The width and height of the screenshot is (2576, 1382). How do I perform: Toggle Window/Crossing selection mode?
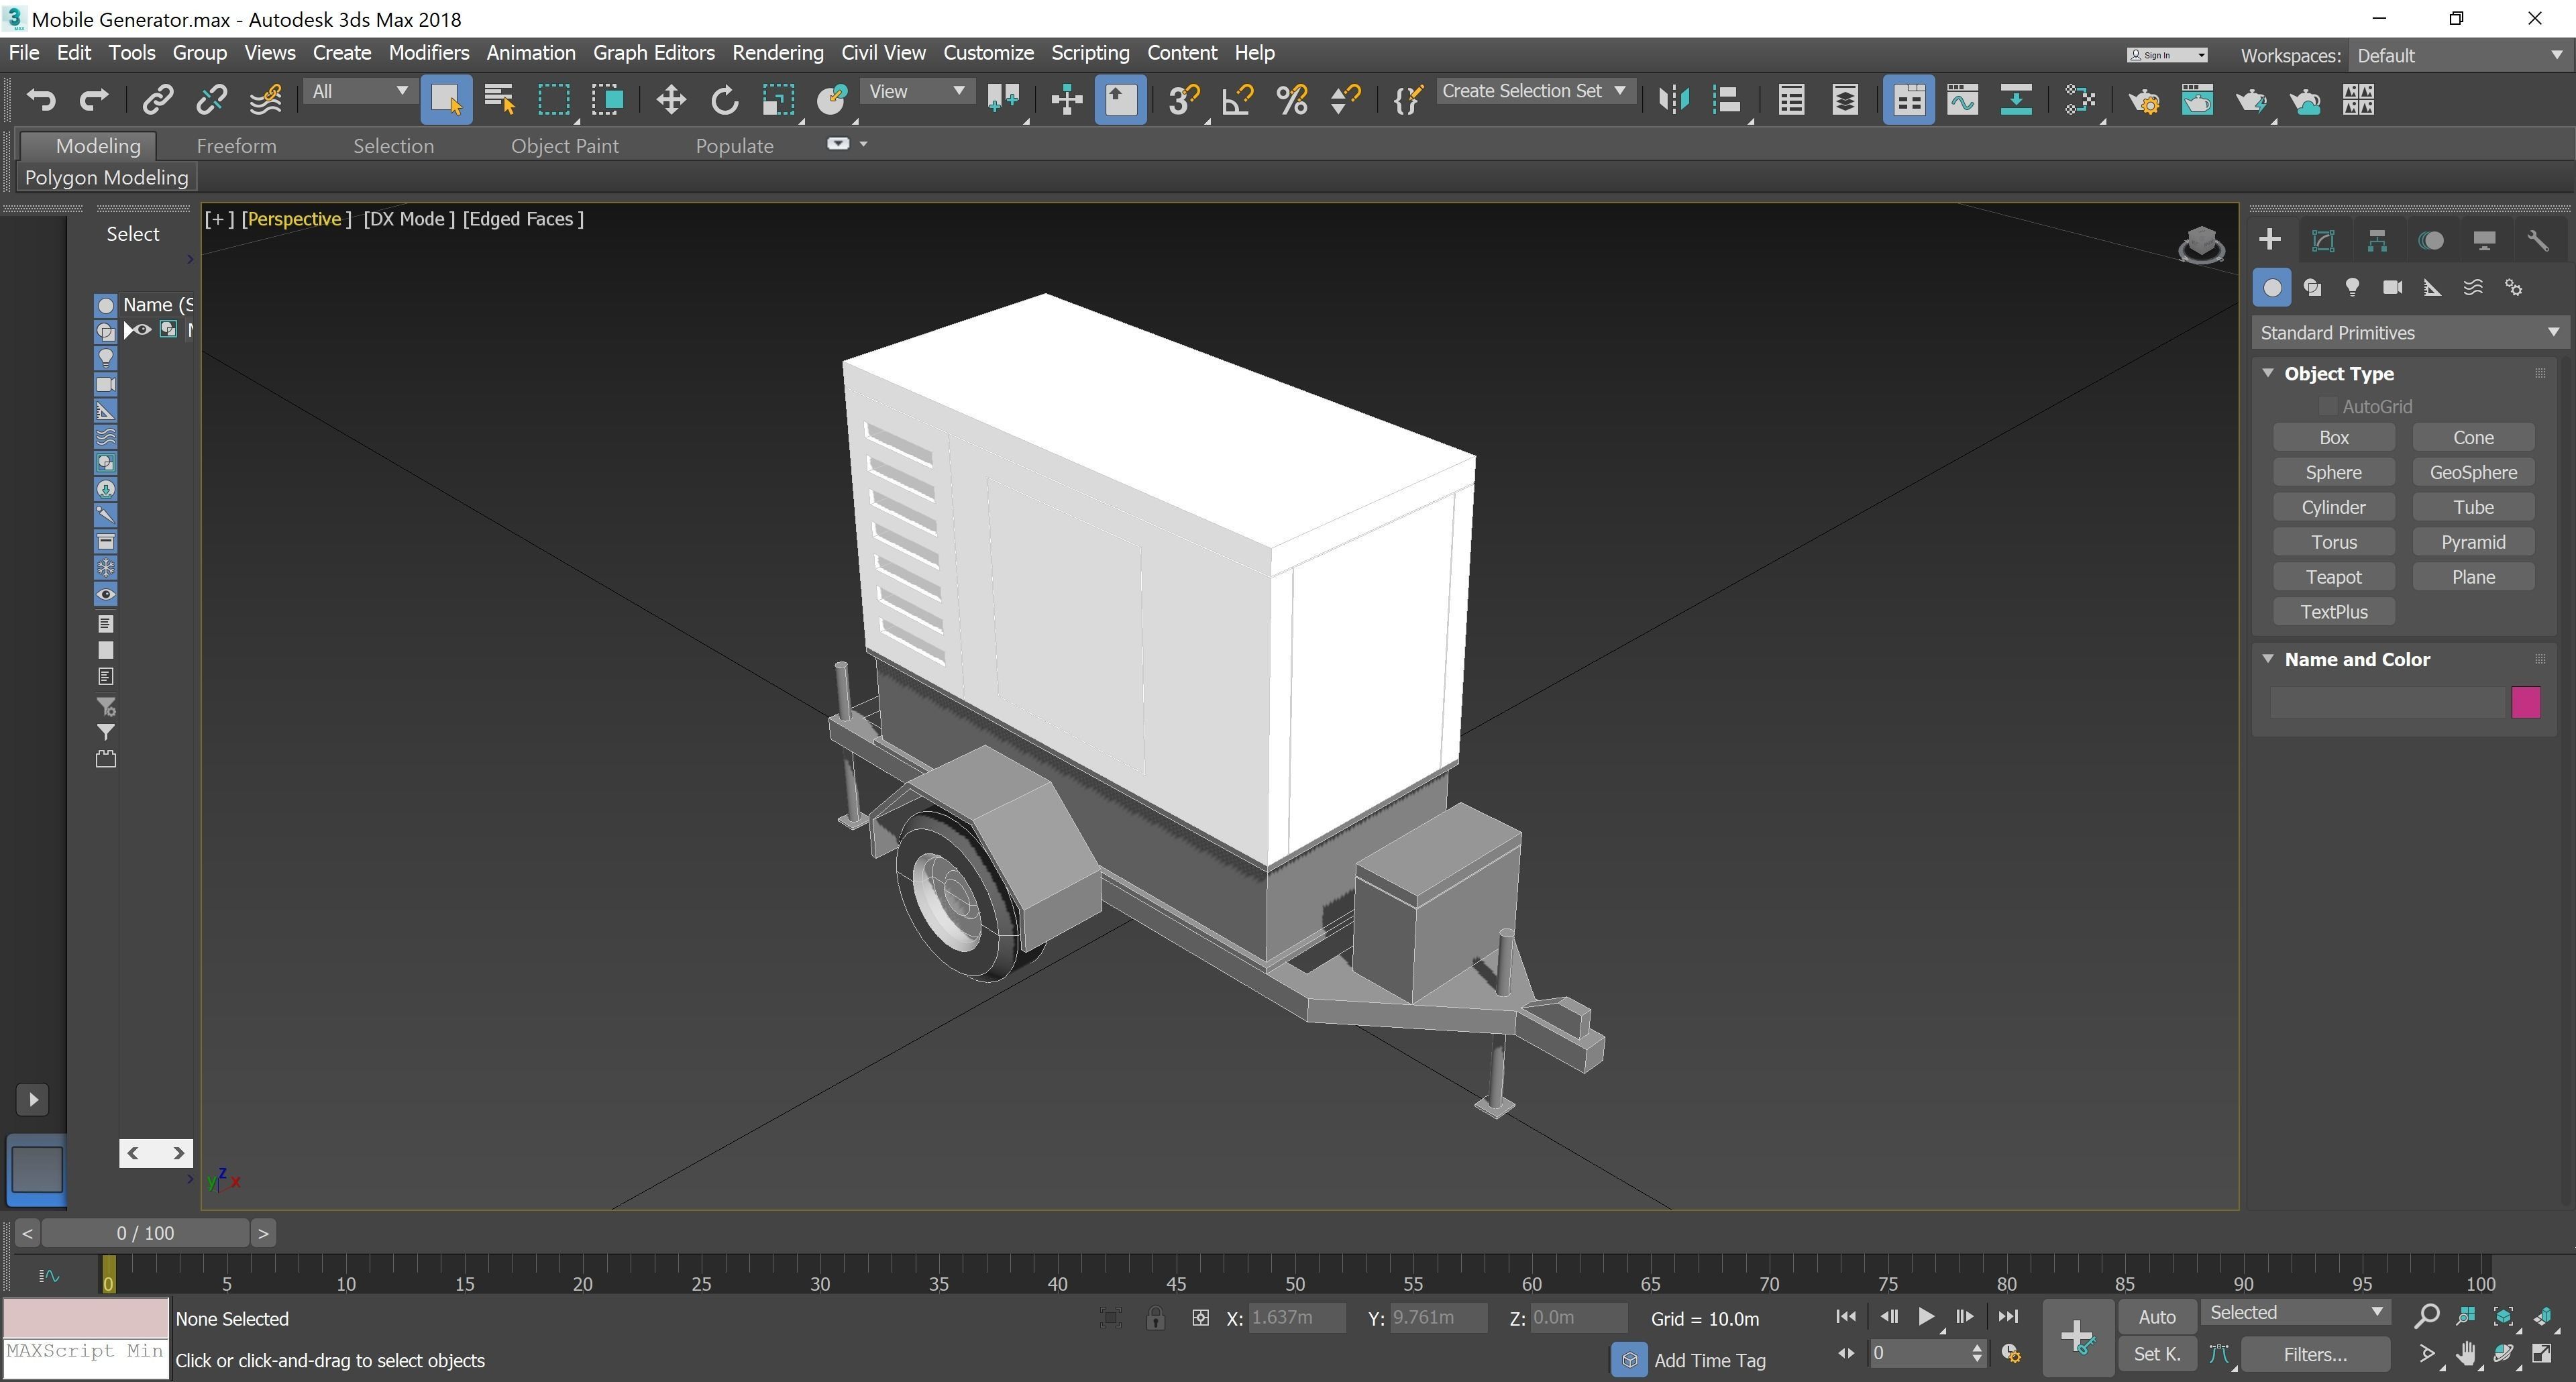(607, 99)
